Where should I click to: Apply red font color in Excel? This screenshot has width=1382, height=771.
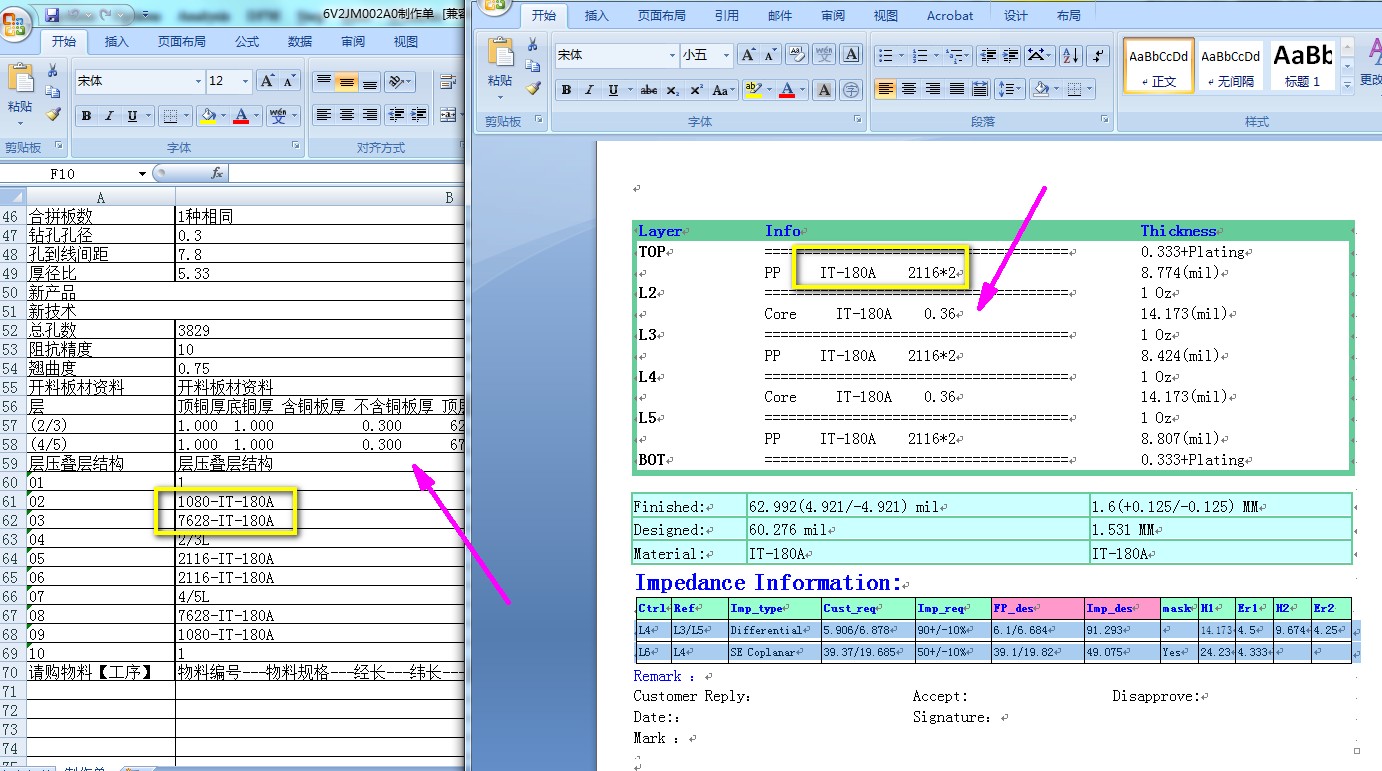[241, 116]
